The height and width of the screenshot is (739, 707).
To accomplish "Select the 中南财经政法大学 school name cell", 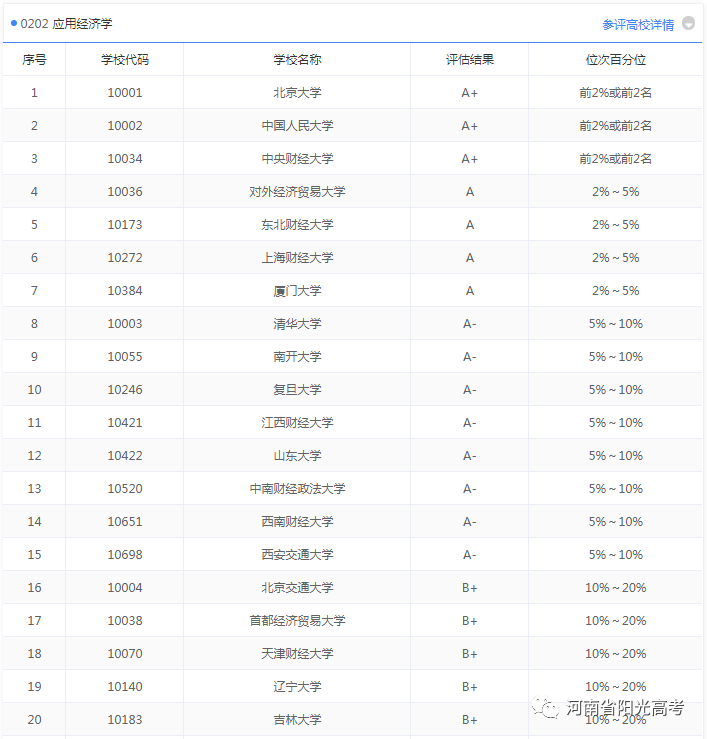I will (x=297, y=489).
